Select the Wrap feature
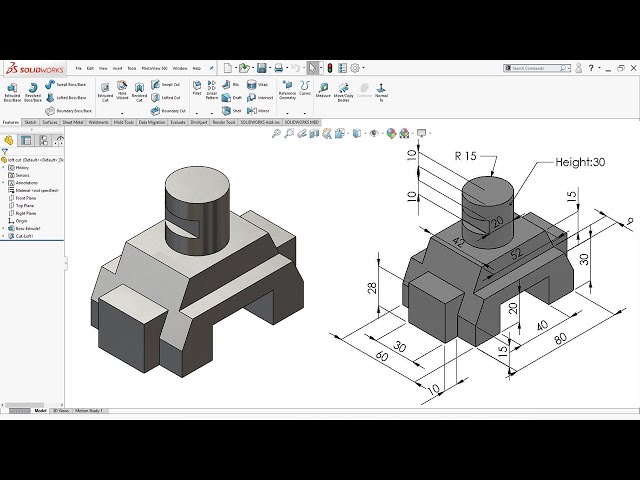This screenshot has height=480, width=640. pos(257,84)
